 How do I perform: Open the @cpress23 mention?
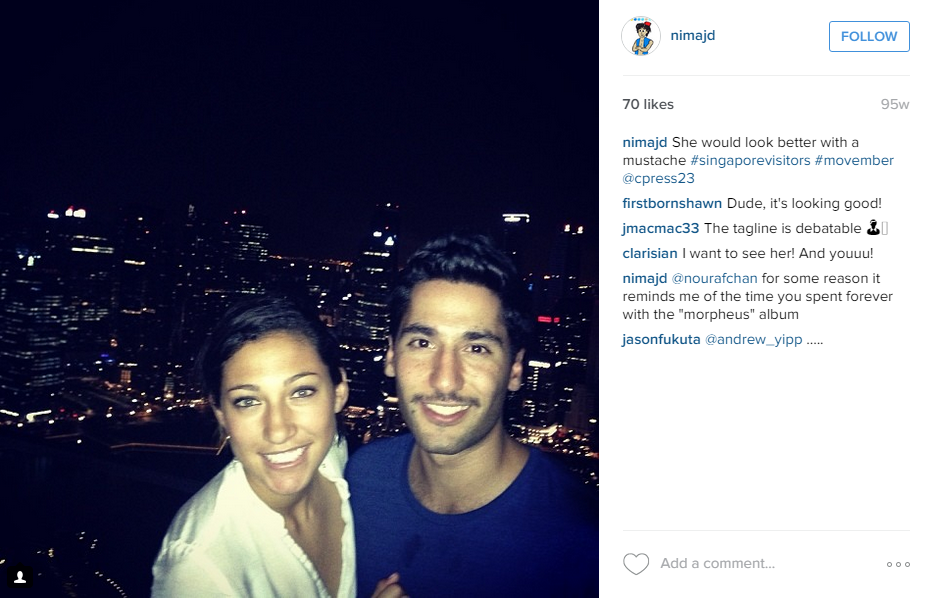658,178
